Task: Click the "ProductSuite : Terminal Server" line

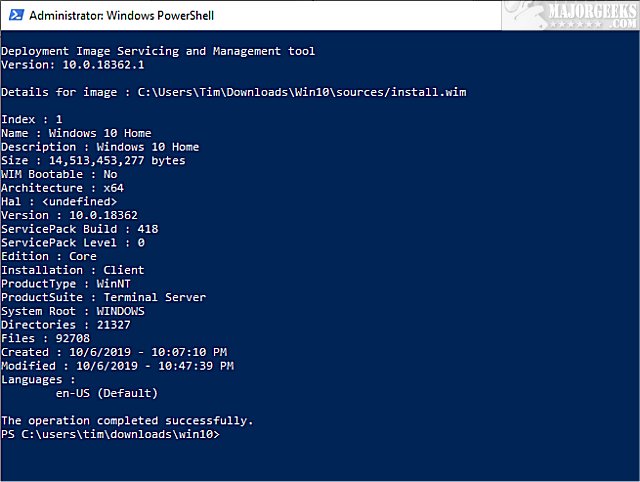Action: (x=103, y=297)
